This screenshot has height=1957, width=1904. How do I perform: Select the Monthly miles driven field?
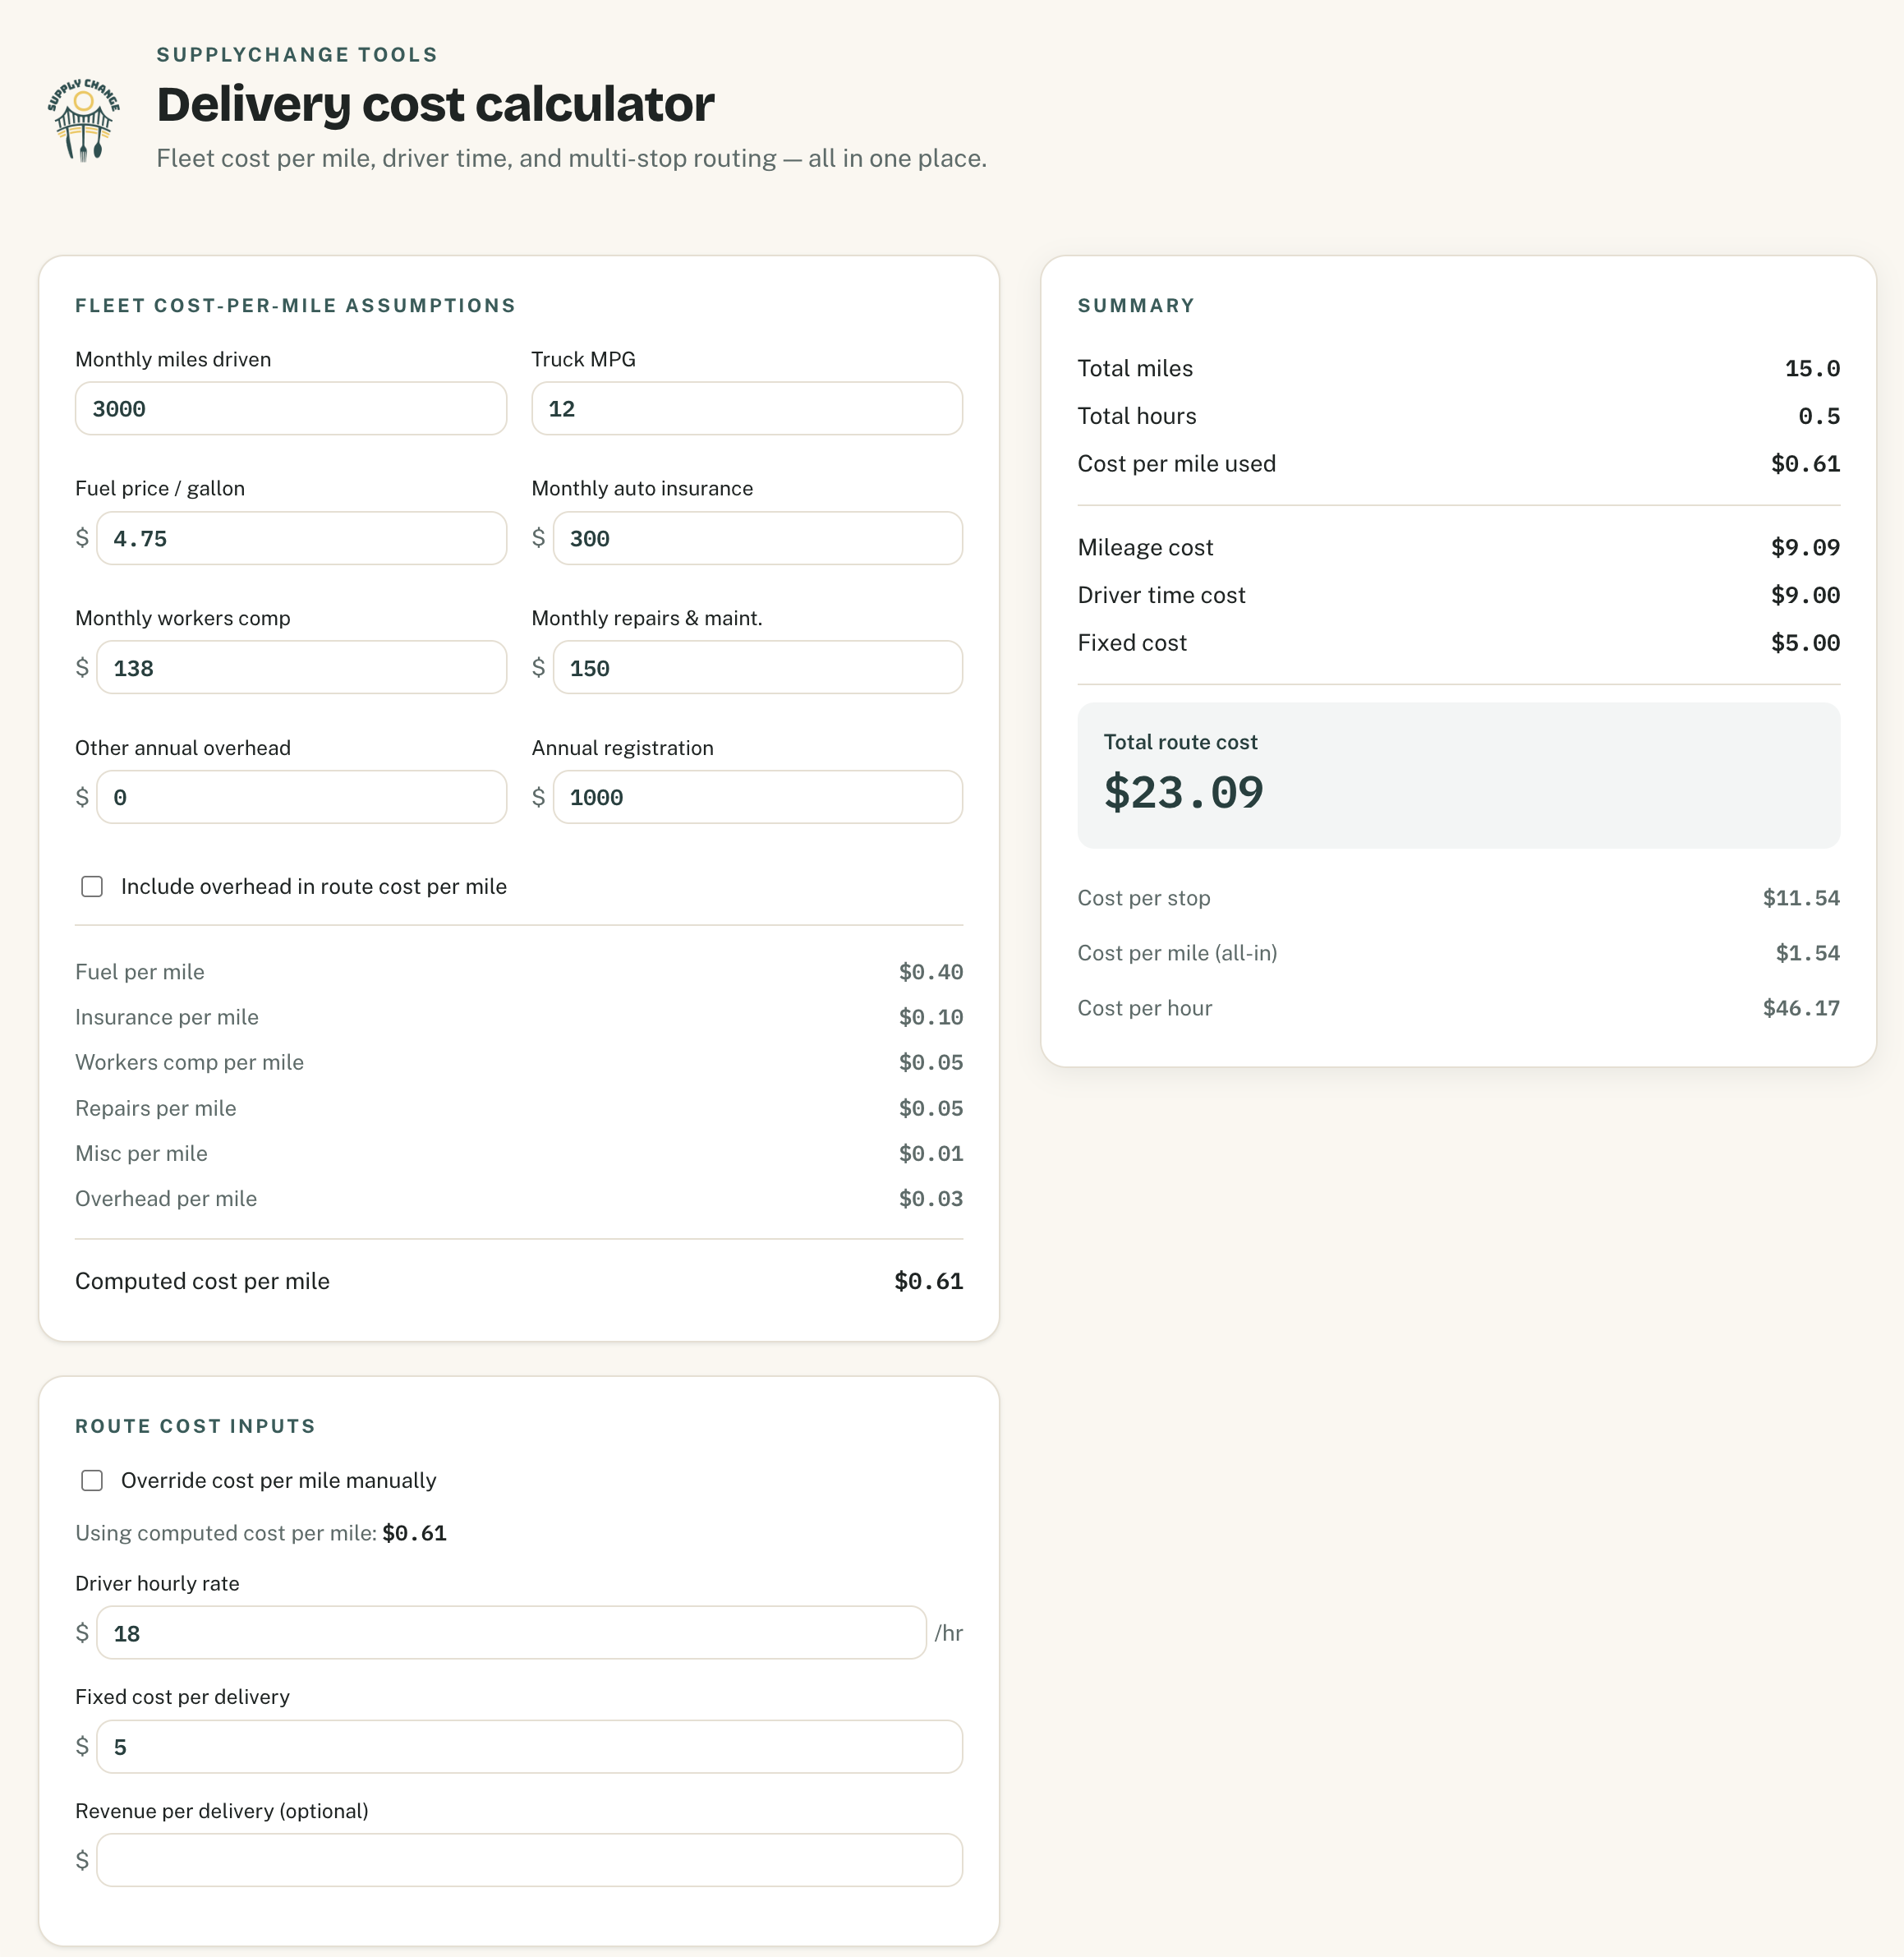tap(291, 409)
